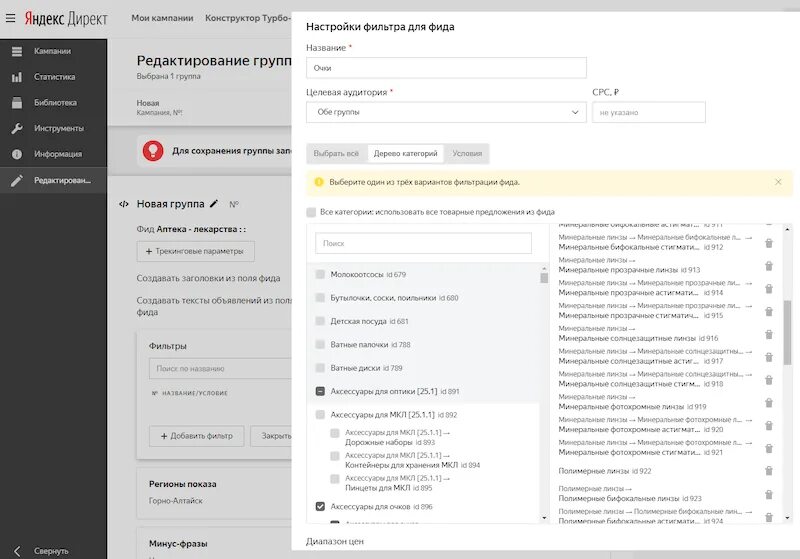Check the Молокоотсосы category checkbox
Image resolution: width=800 pixels, height=559 pixels.
coord(320,274)
